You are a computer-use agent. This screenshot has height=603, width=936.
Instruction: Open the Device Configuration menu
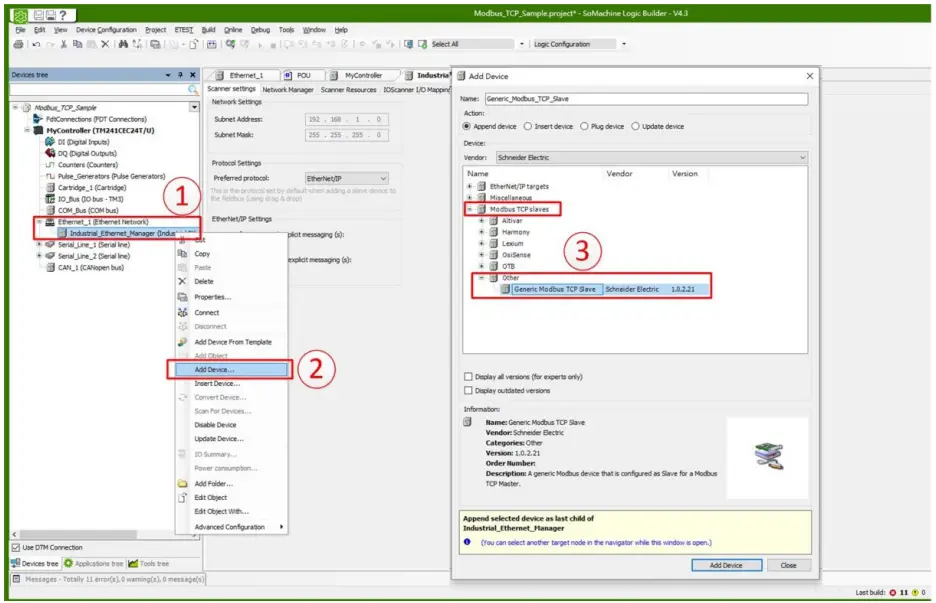(106, 30)
